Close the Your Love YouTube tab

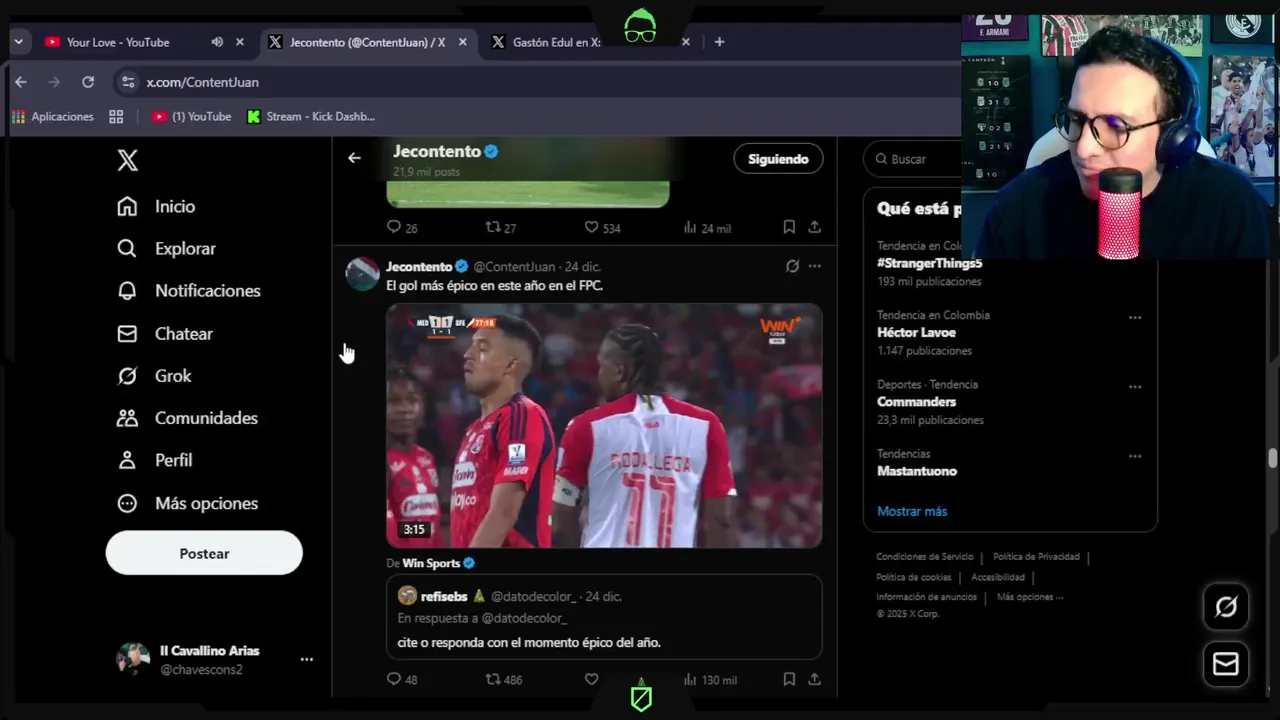coord(240,42)
